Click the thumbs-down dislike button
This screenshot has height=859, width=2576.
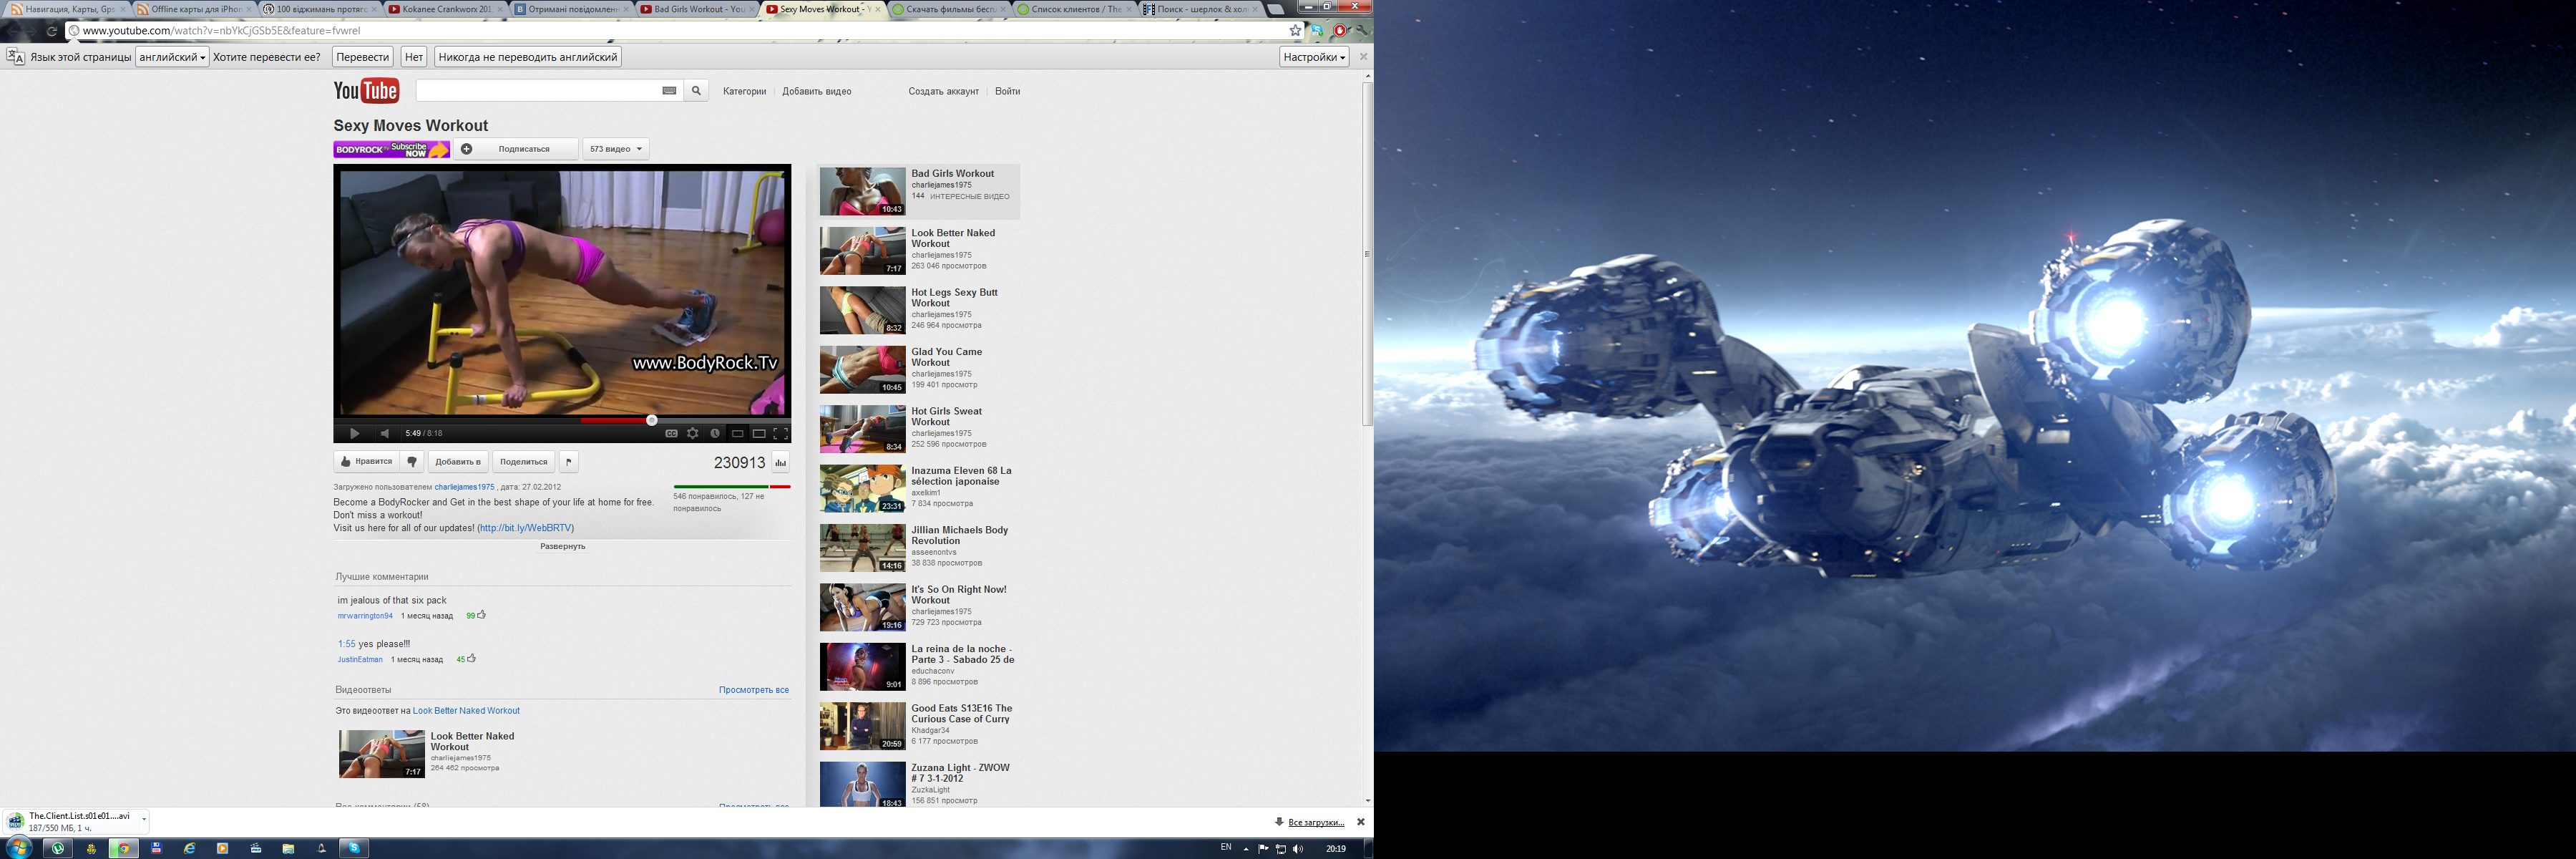click(x=411, y=462)
